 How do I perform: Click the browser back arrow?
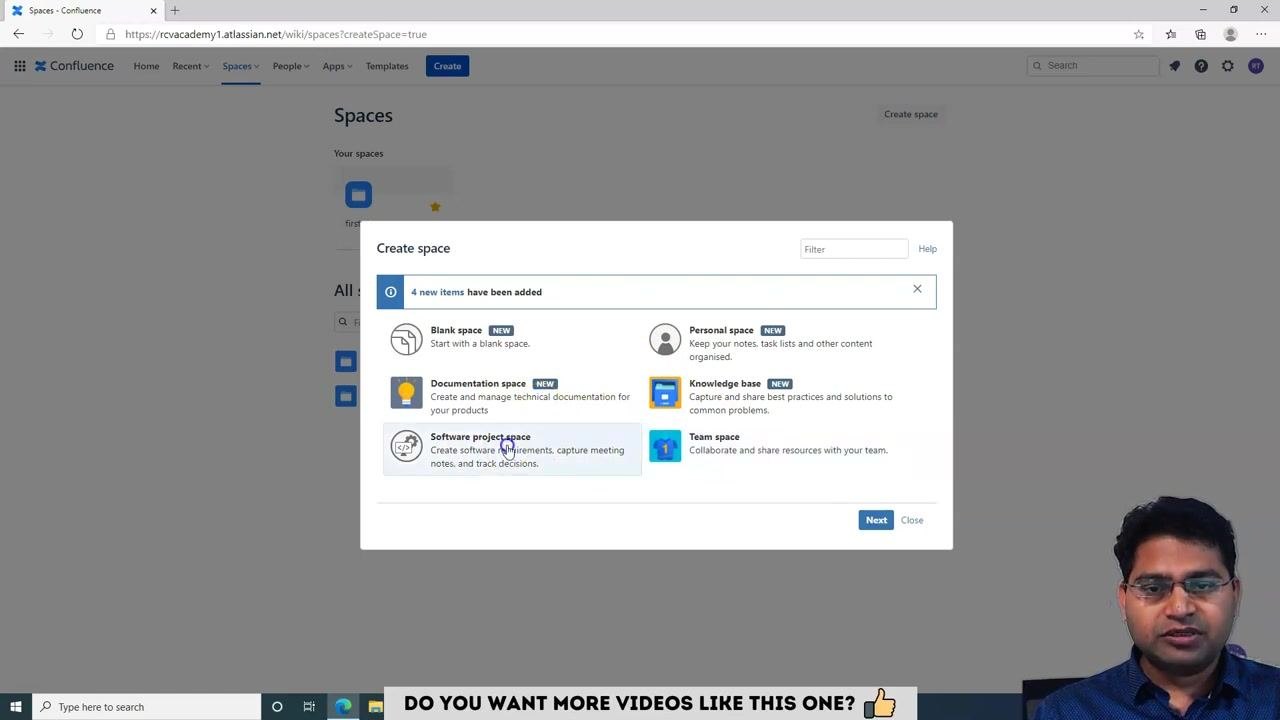[x=18, y=34]
